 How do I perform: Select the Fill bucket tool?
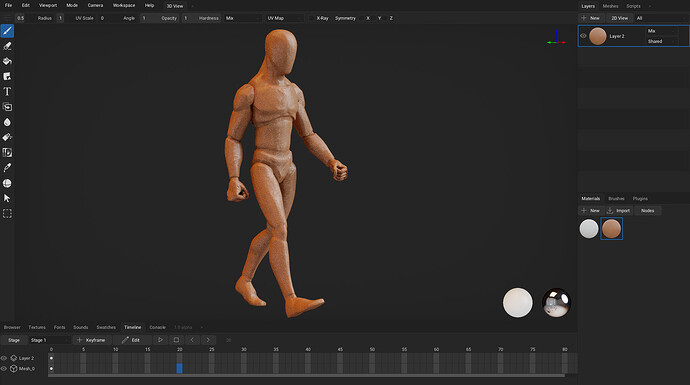pyautogui.click(x=7, y=61)
